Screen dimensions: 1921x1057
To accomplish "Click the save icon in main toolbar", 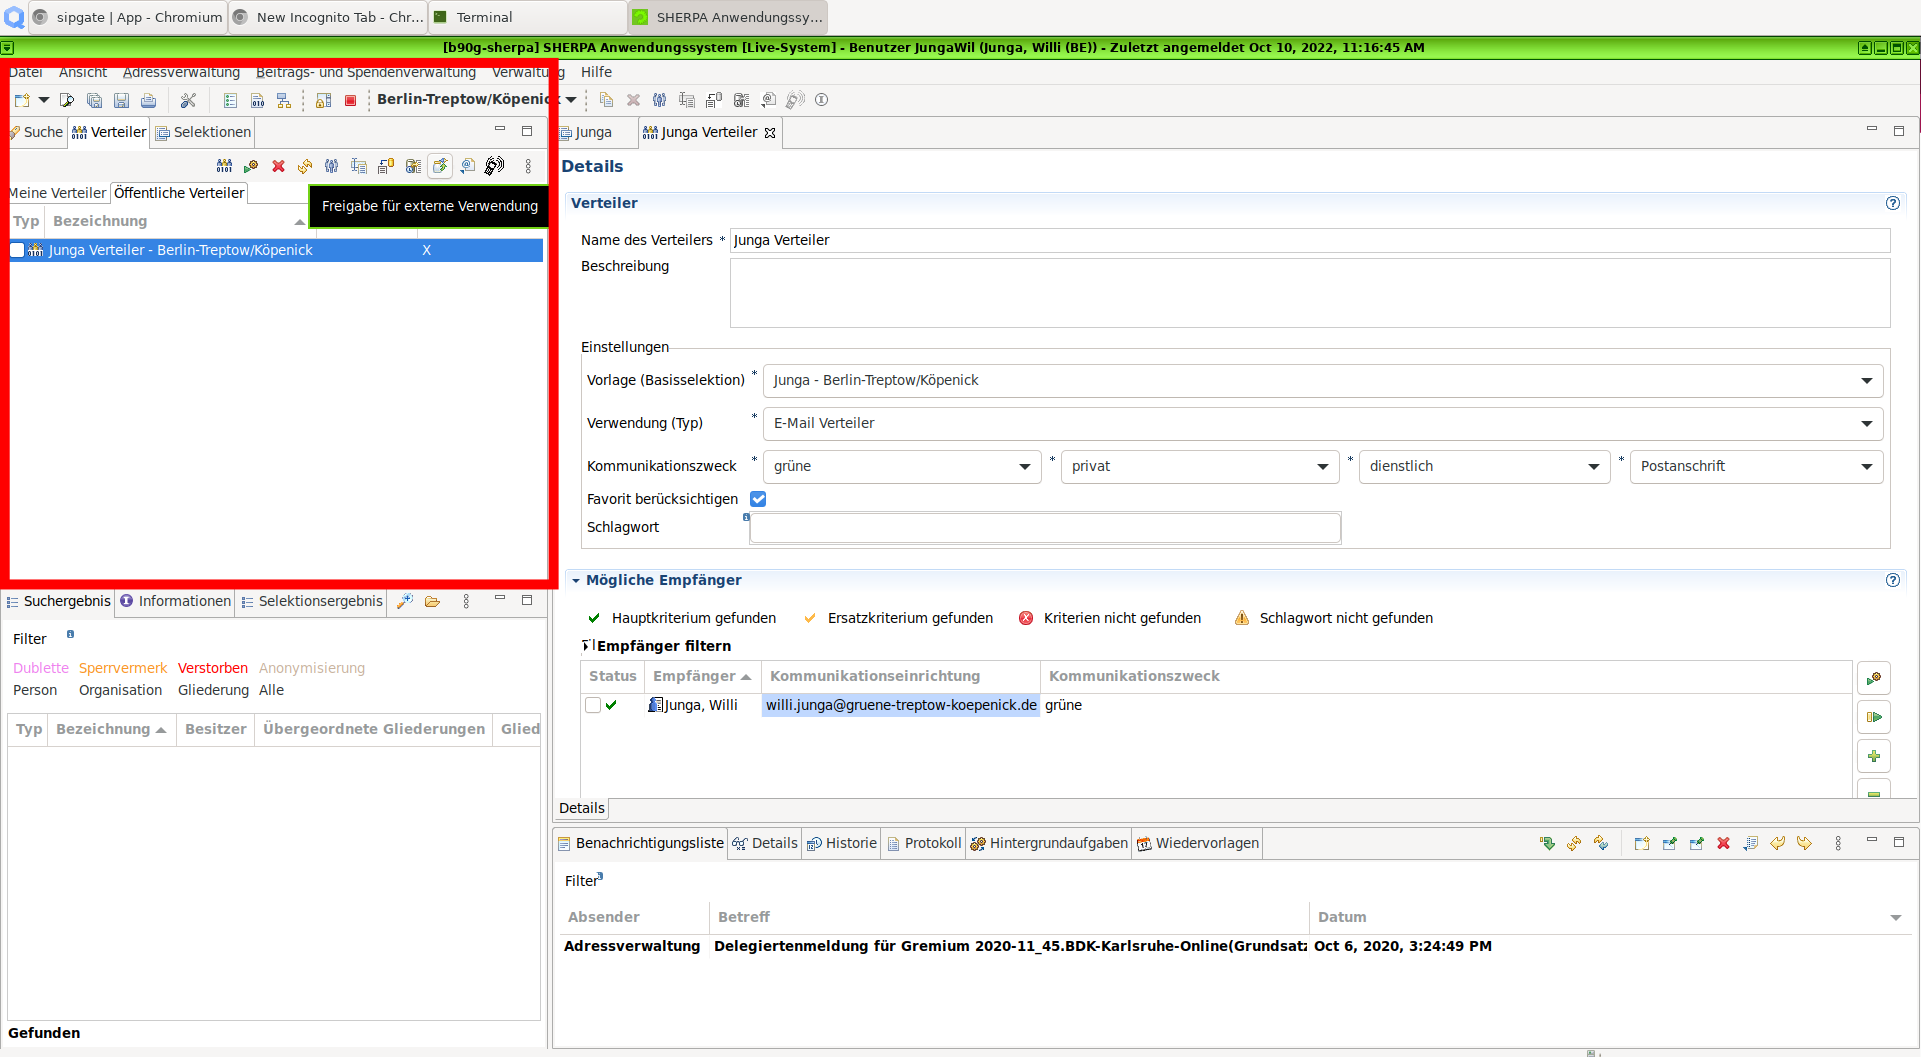I will click(x=121, y=100).
